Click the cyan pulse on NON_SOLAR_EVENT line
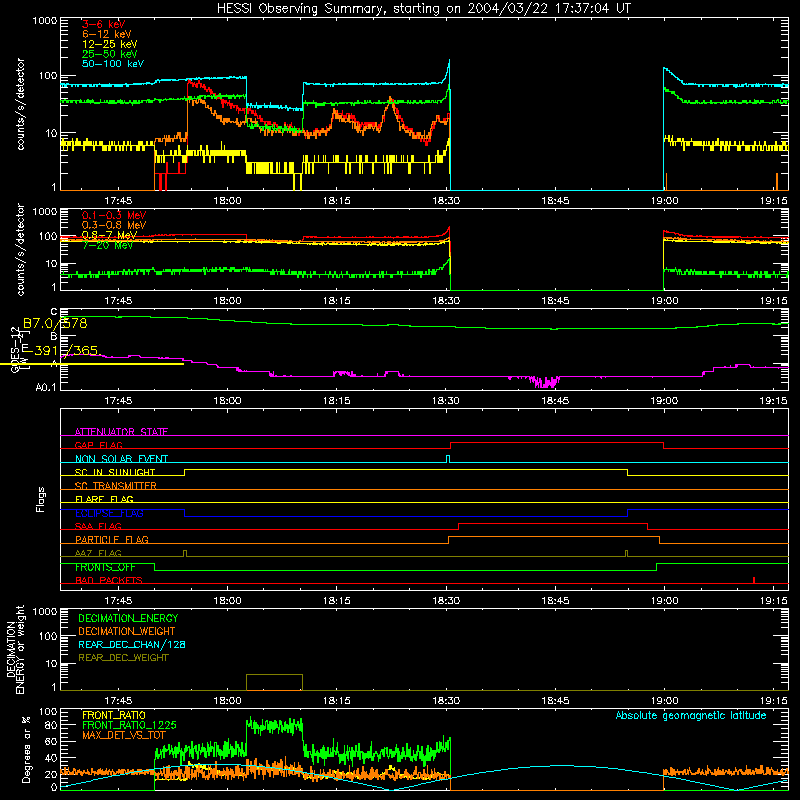 (x=448, y=459)
